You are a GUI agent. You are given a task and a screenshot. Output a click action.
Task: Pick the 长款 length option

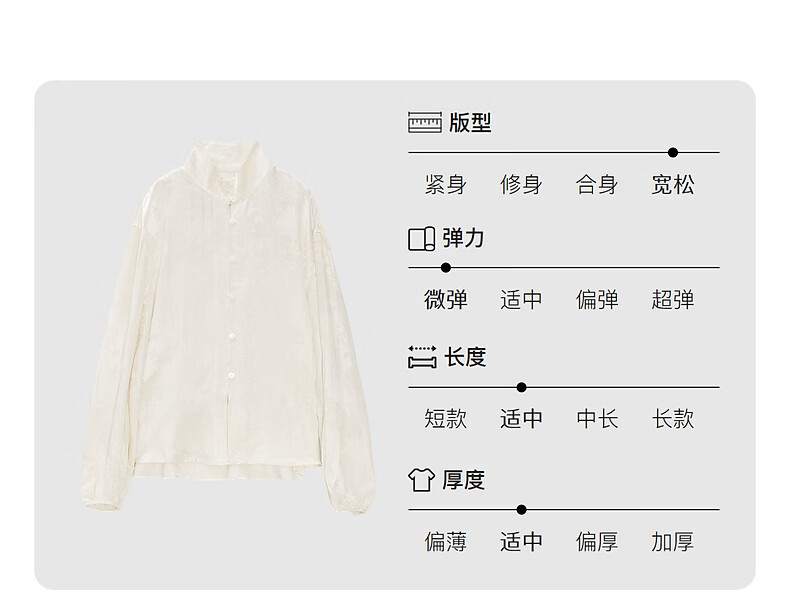coord(673,419)
